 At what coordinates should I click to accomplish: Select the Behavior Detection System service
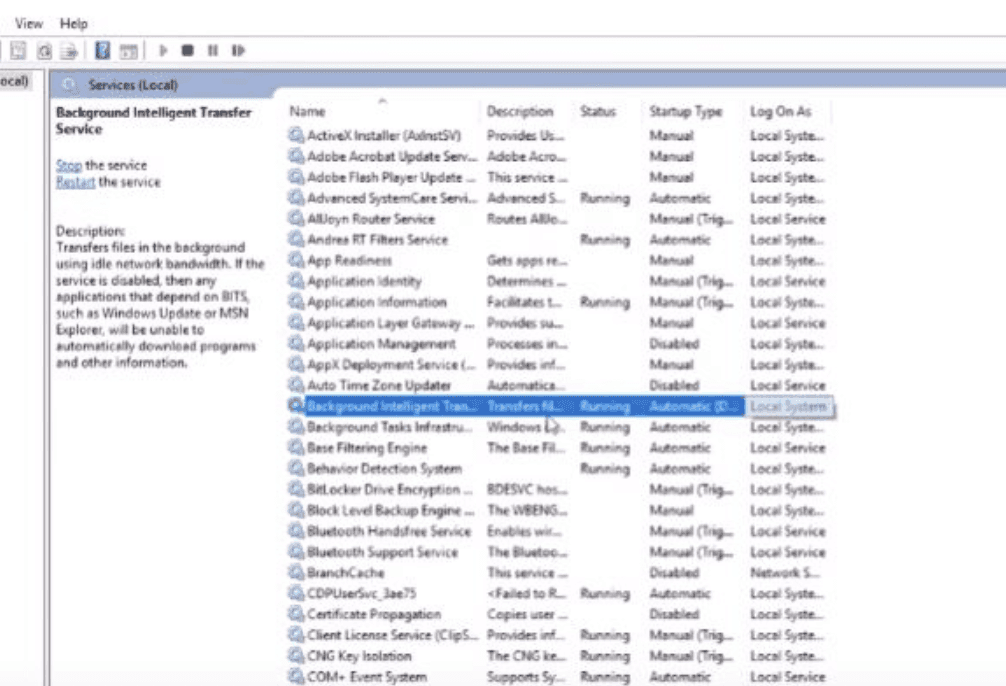click(x=559, y=468)
